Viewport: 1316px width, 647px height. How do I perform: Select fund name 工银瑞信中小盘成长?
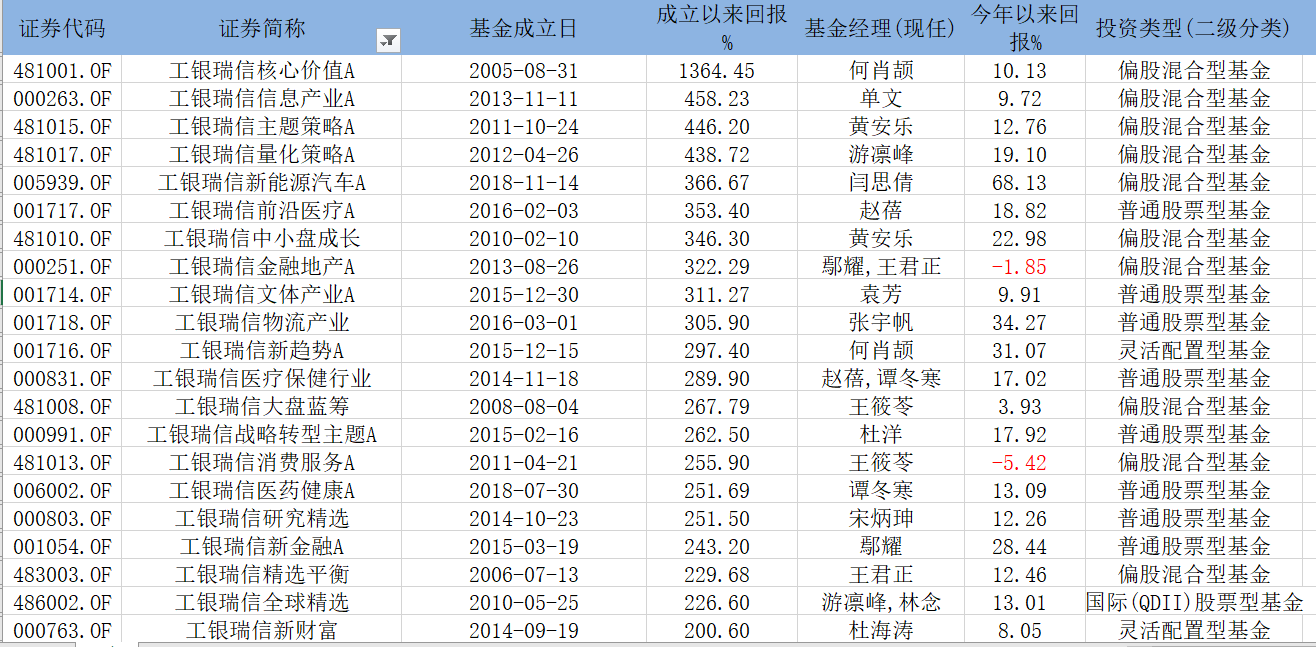click(x=262, y=238)
